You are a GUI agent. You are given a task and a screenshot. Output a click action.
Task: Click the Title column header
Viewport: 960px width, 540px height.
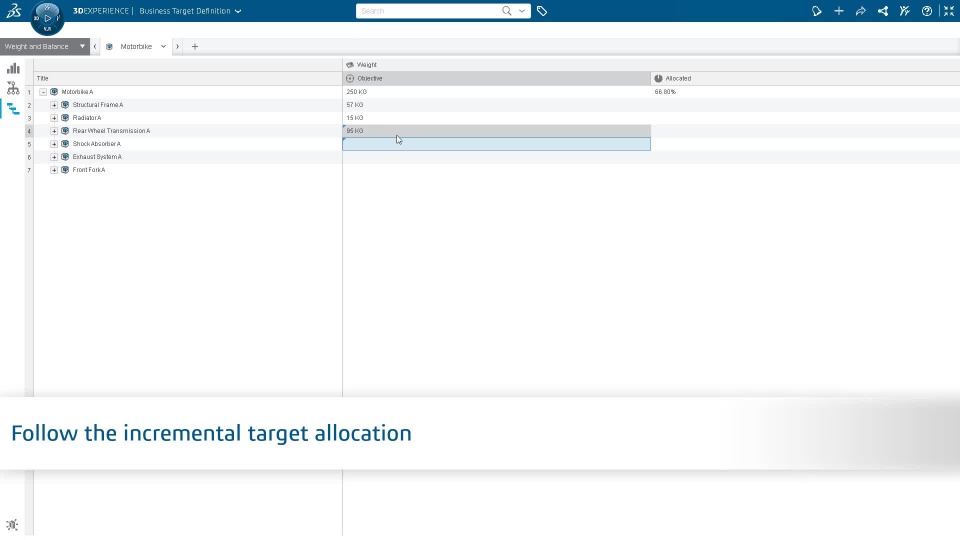pos(188,78)
